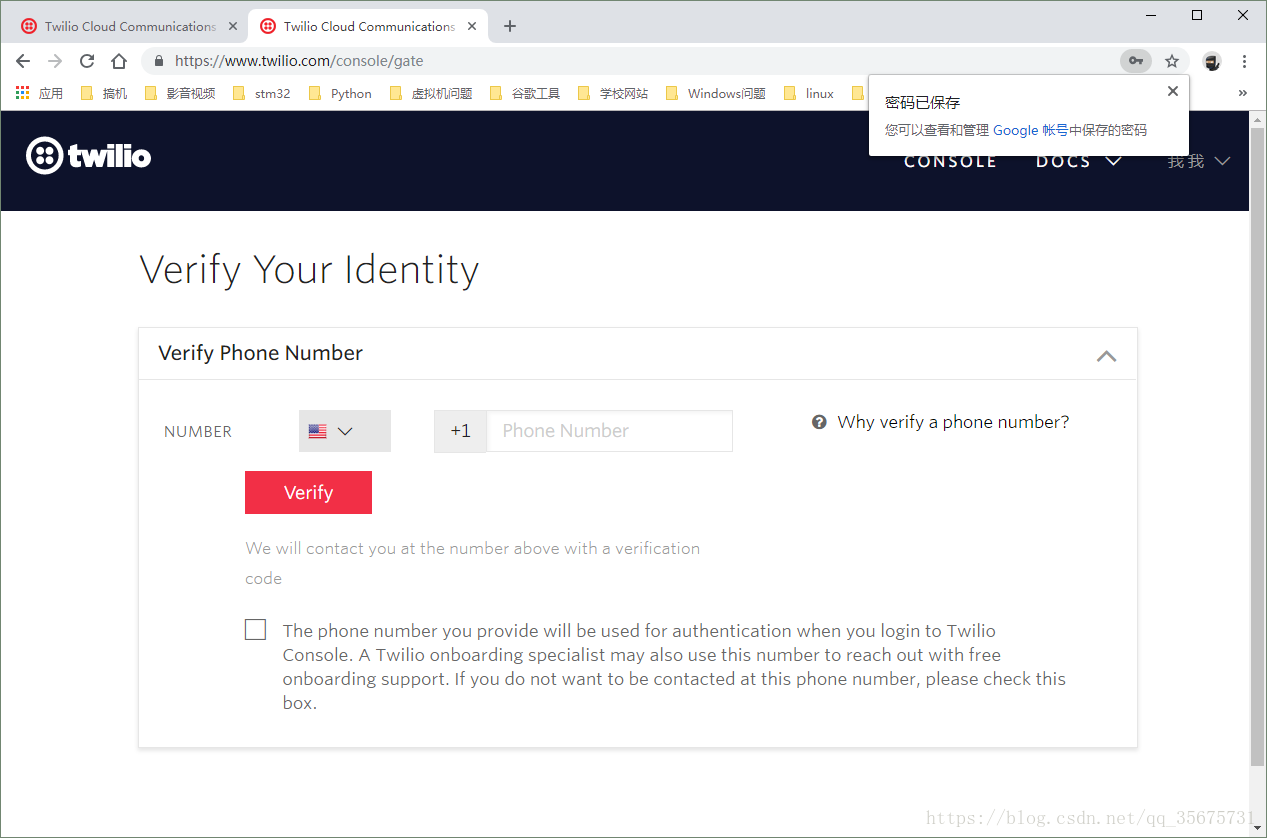Close the password saved popup
Image resolution: width=1267 pixels, height=838 pixels.
pos(1173,91)
